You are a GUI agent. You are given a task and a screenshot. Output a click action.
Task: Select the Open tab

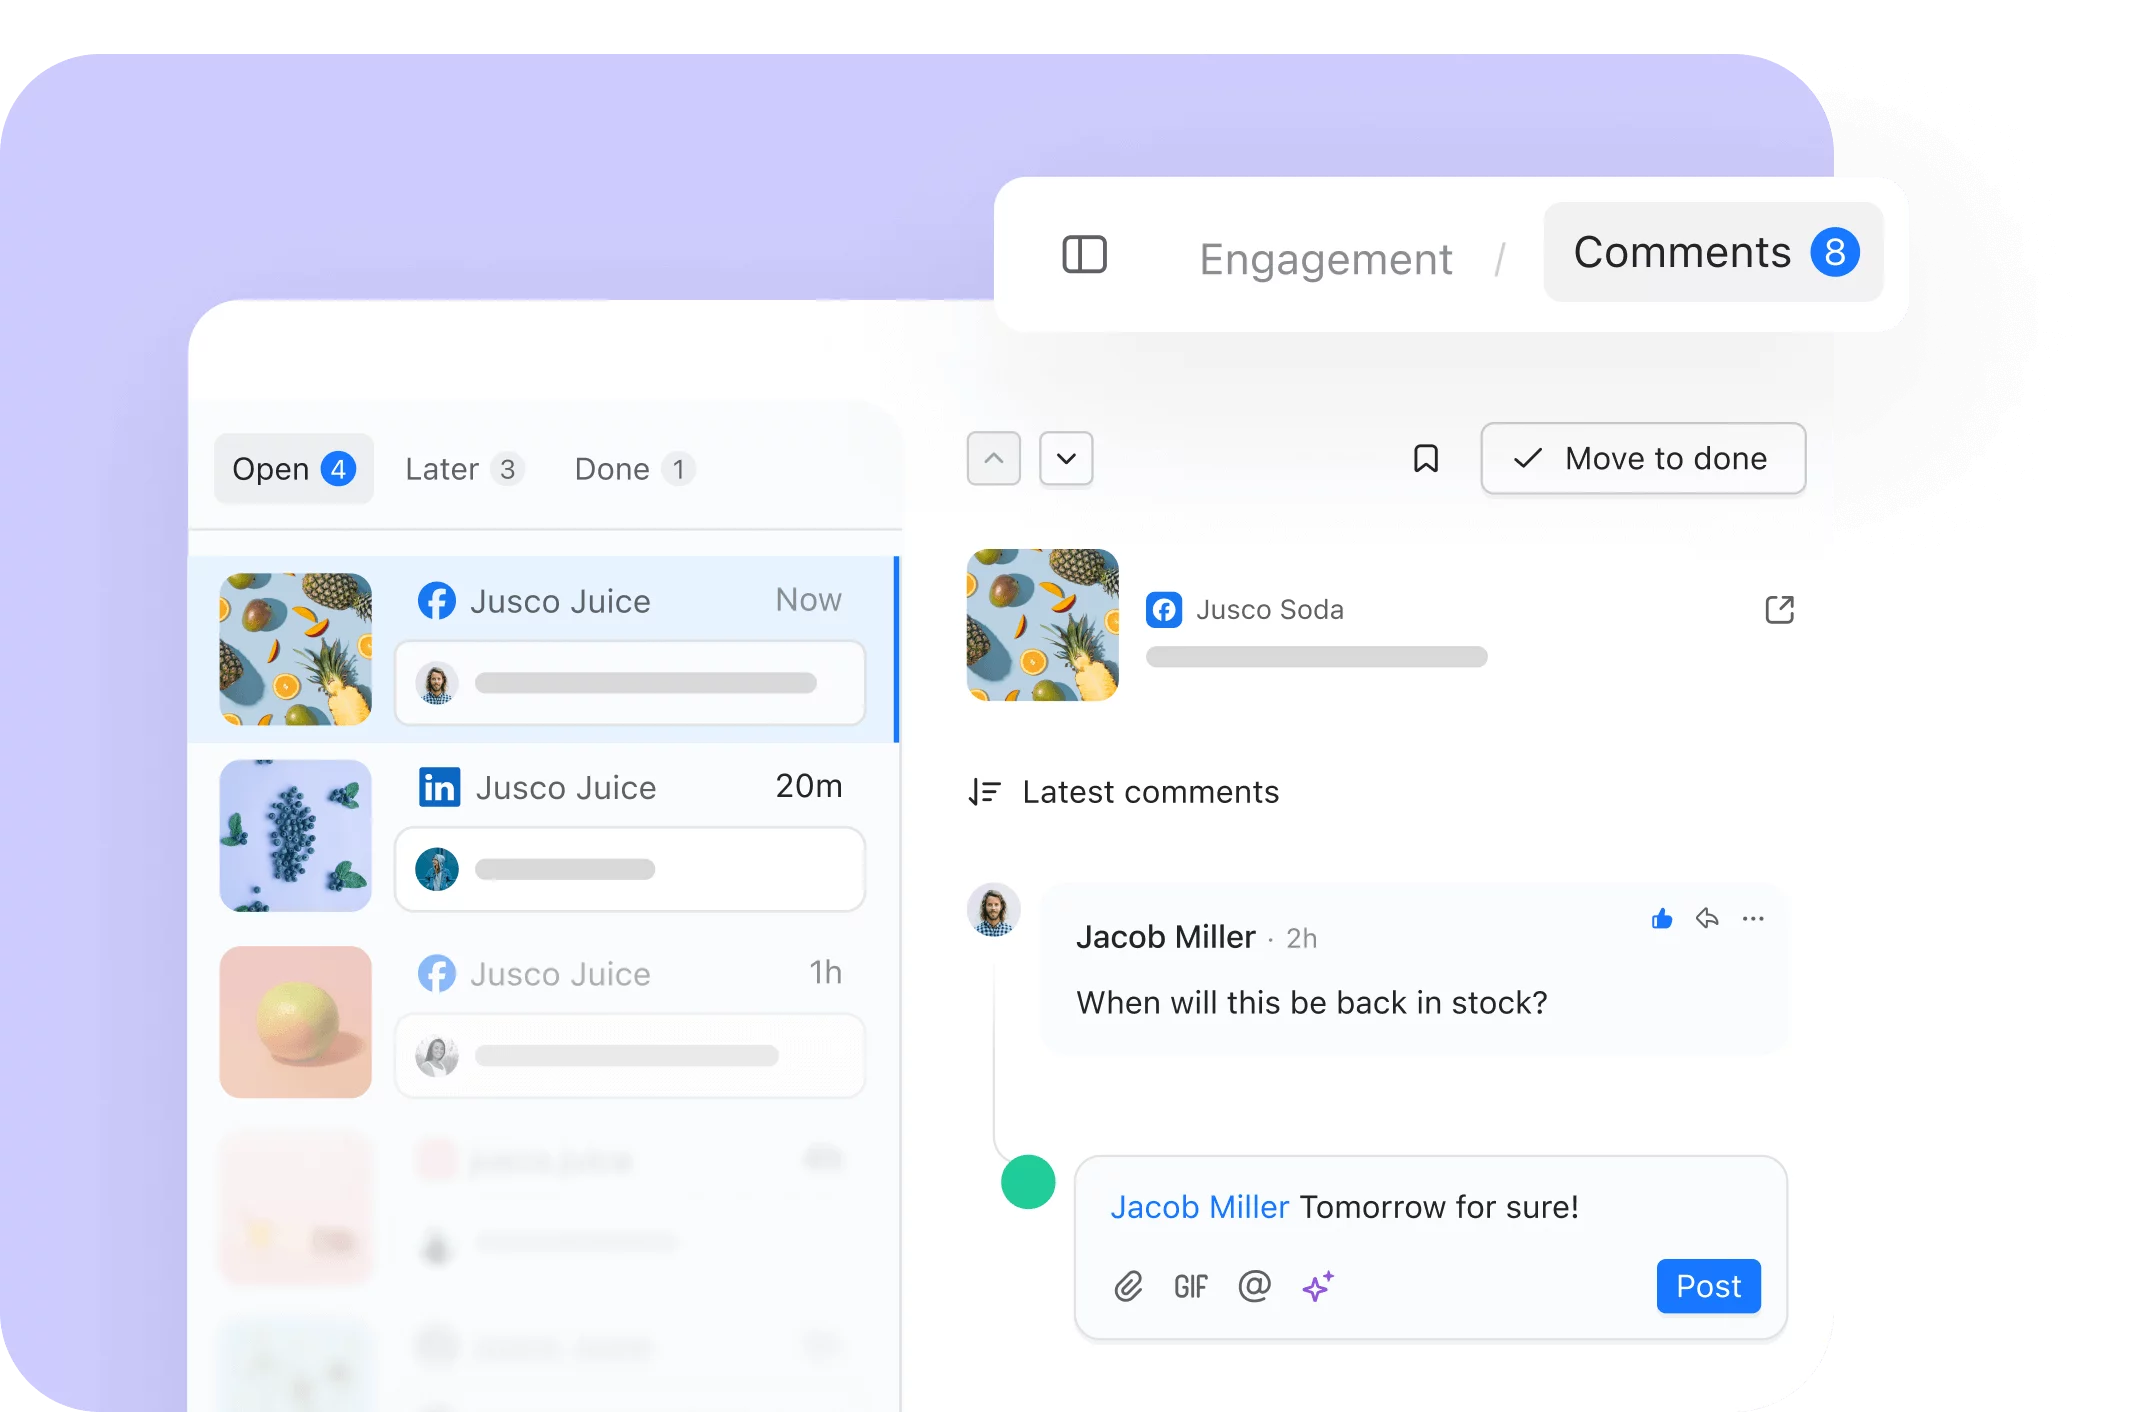(293, 469)
